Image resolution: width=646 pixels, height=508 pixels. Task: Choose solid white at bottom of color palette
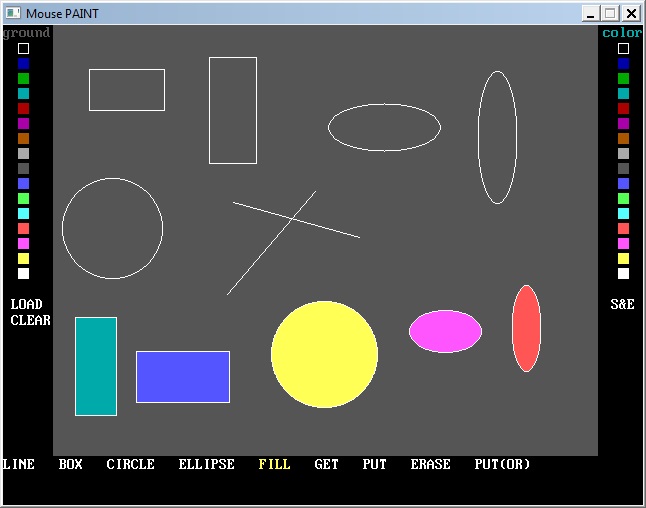coord(623,273)
